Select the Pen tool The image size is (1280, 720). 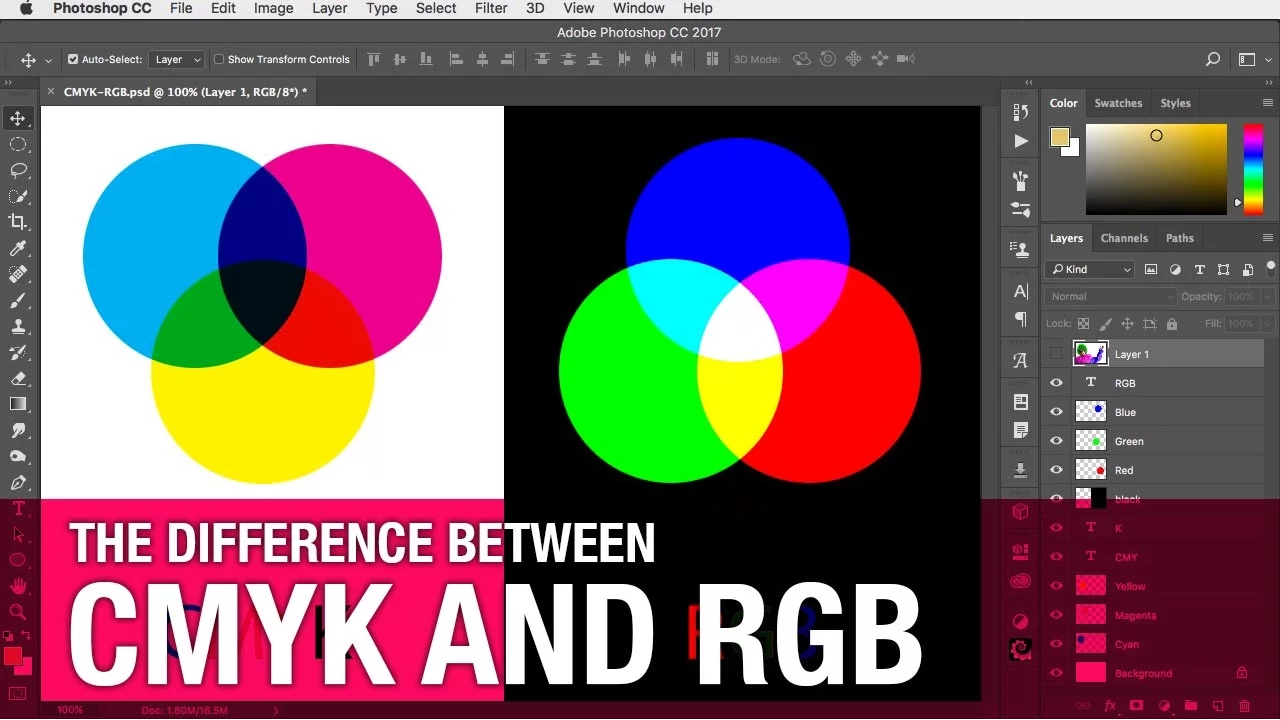[18, 482]
